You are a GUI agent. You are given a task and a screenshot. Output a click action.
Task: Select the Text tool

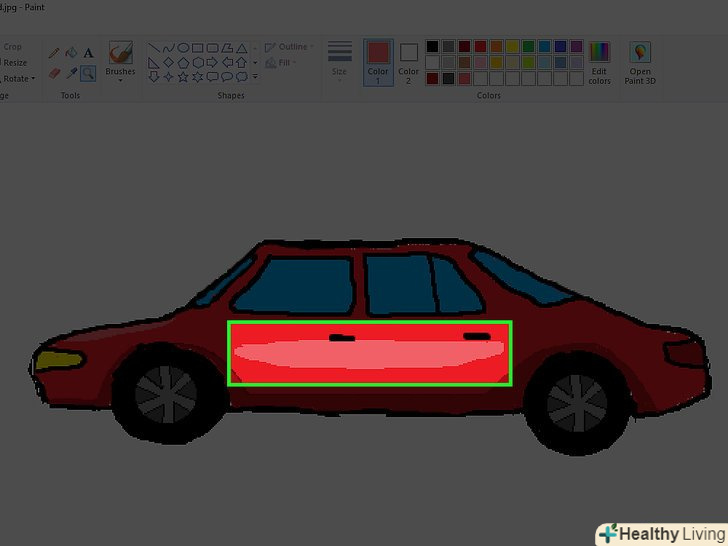coord(88,53)
